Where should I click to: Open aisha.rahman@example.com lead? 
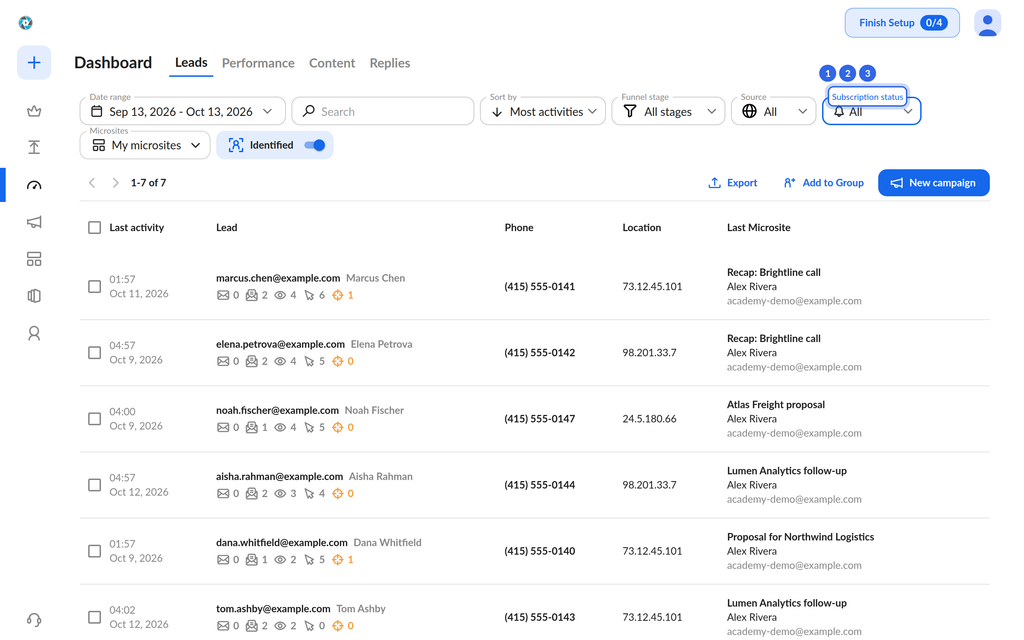280,477
